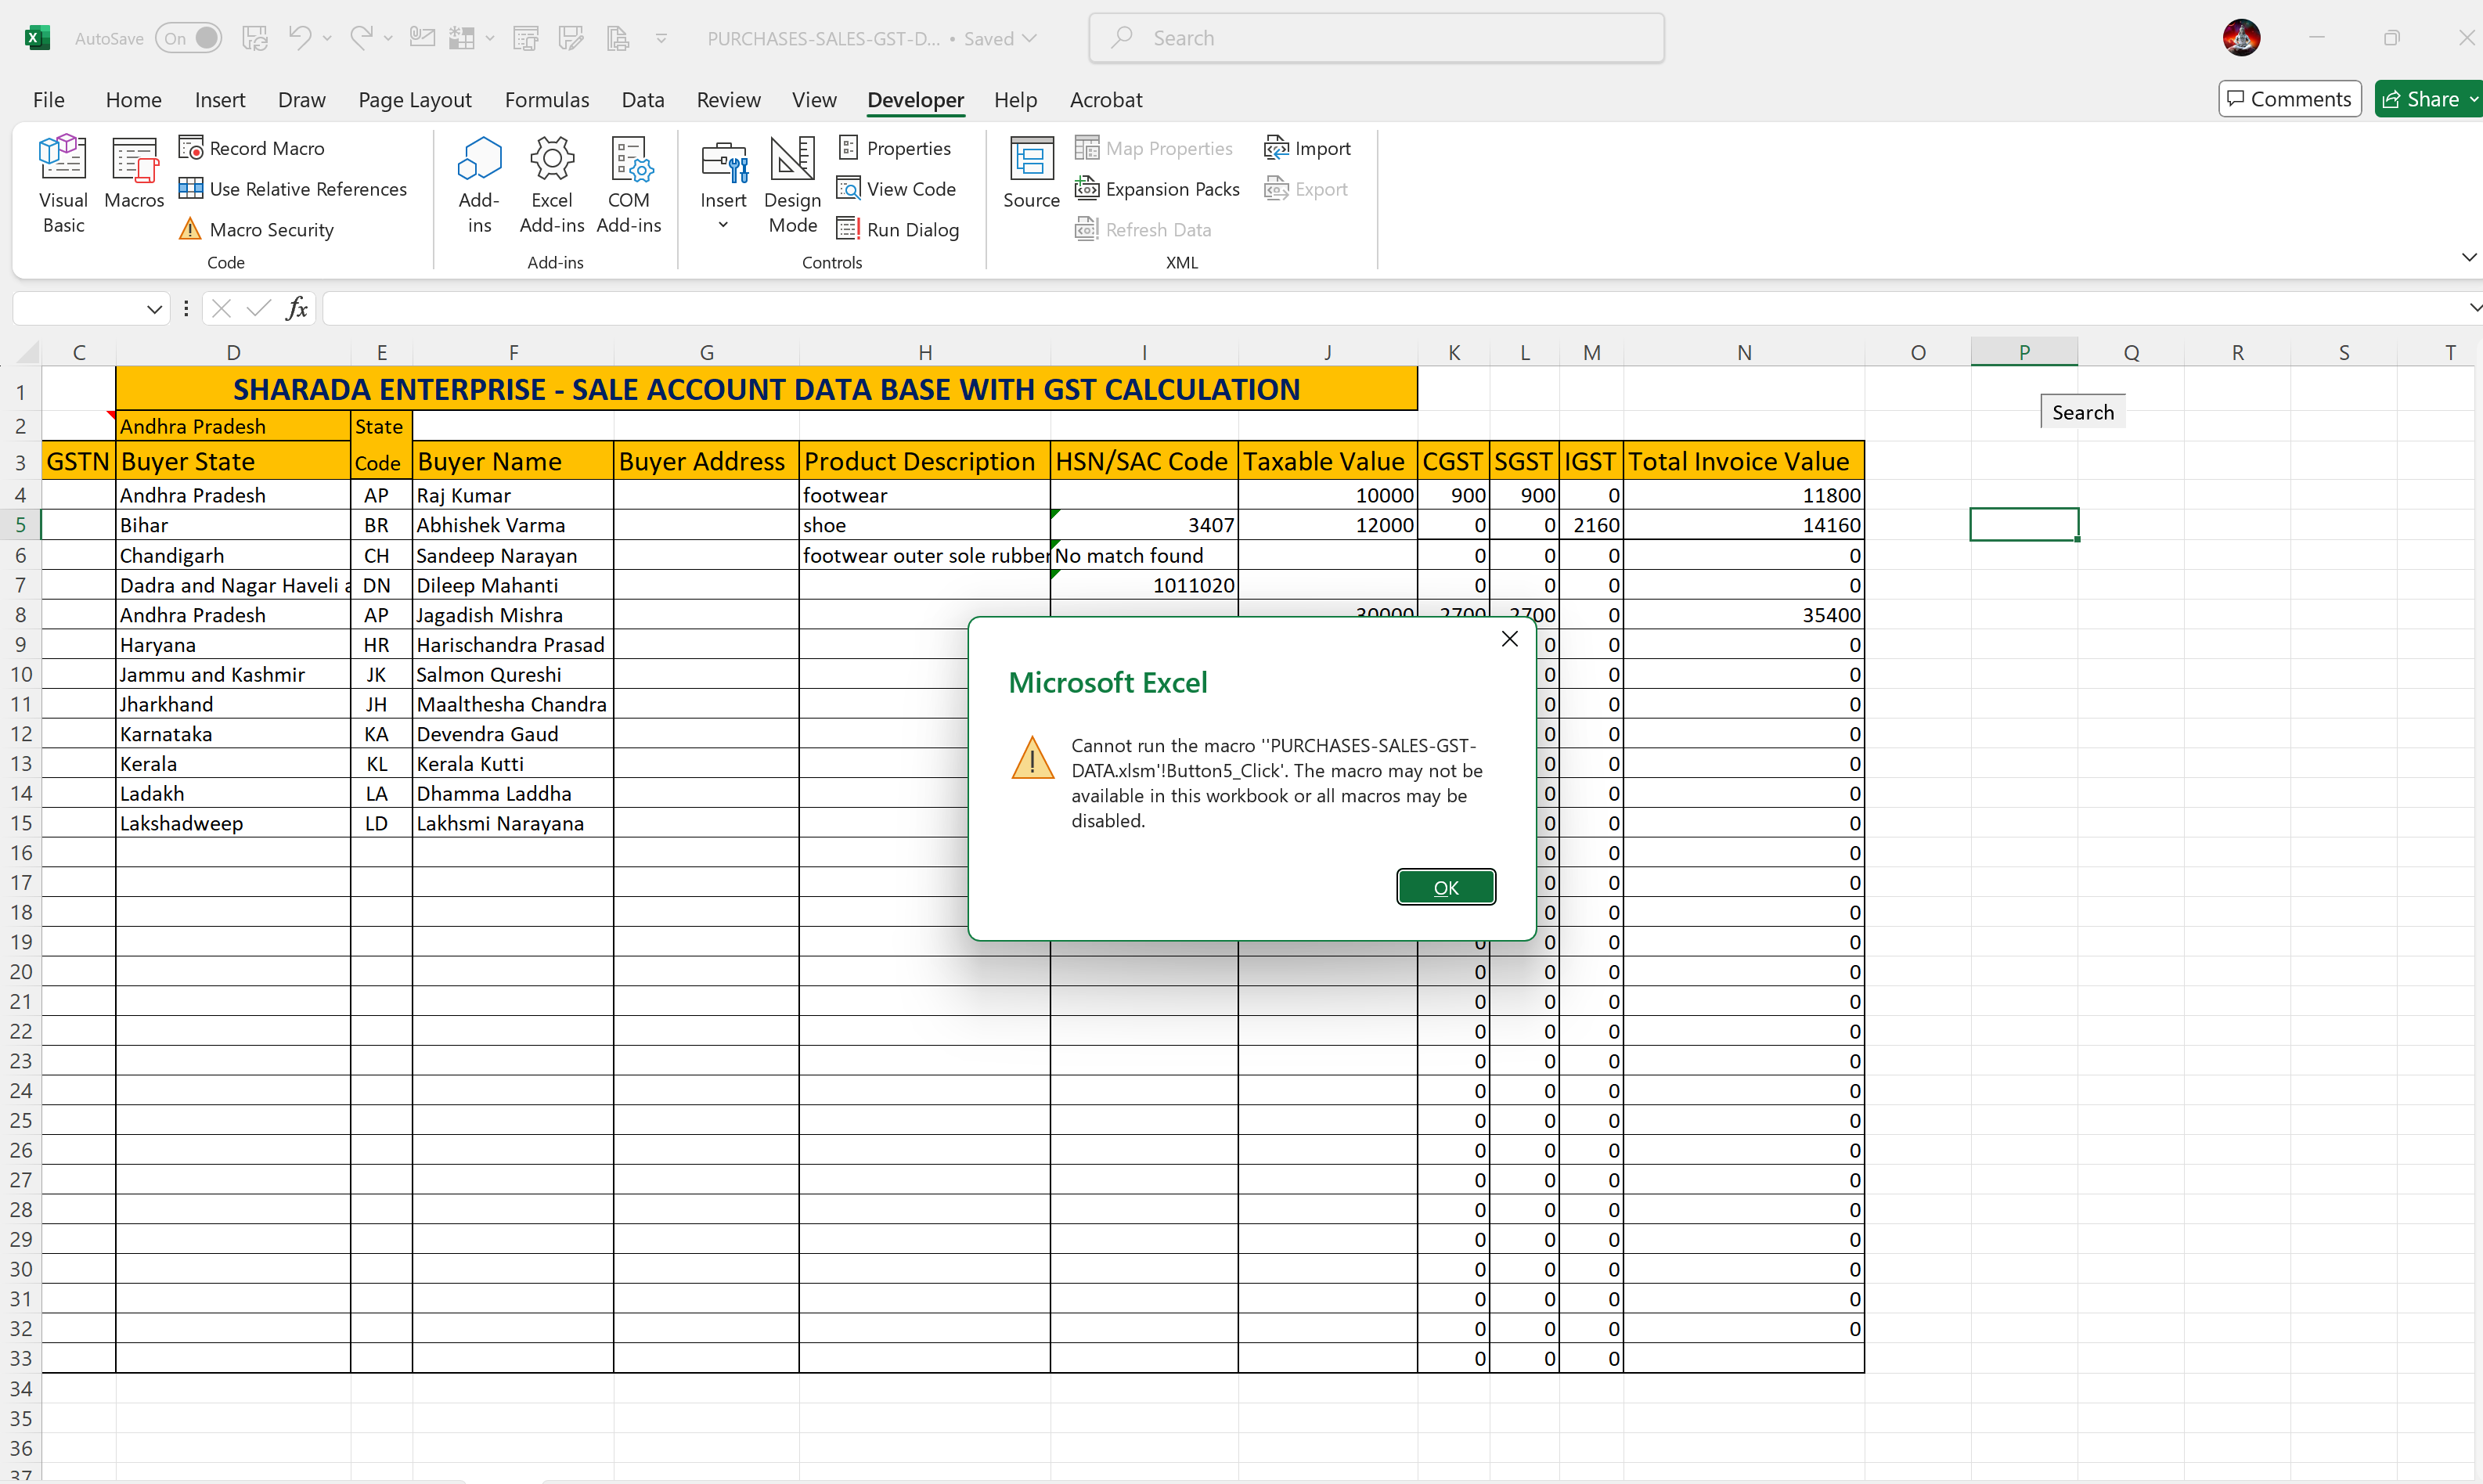This screenshot has height=1484, width=2483.
Task: Open XML Expansion Packs
Action: (1157, 189)
